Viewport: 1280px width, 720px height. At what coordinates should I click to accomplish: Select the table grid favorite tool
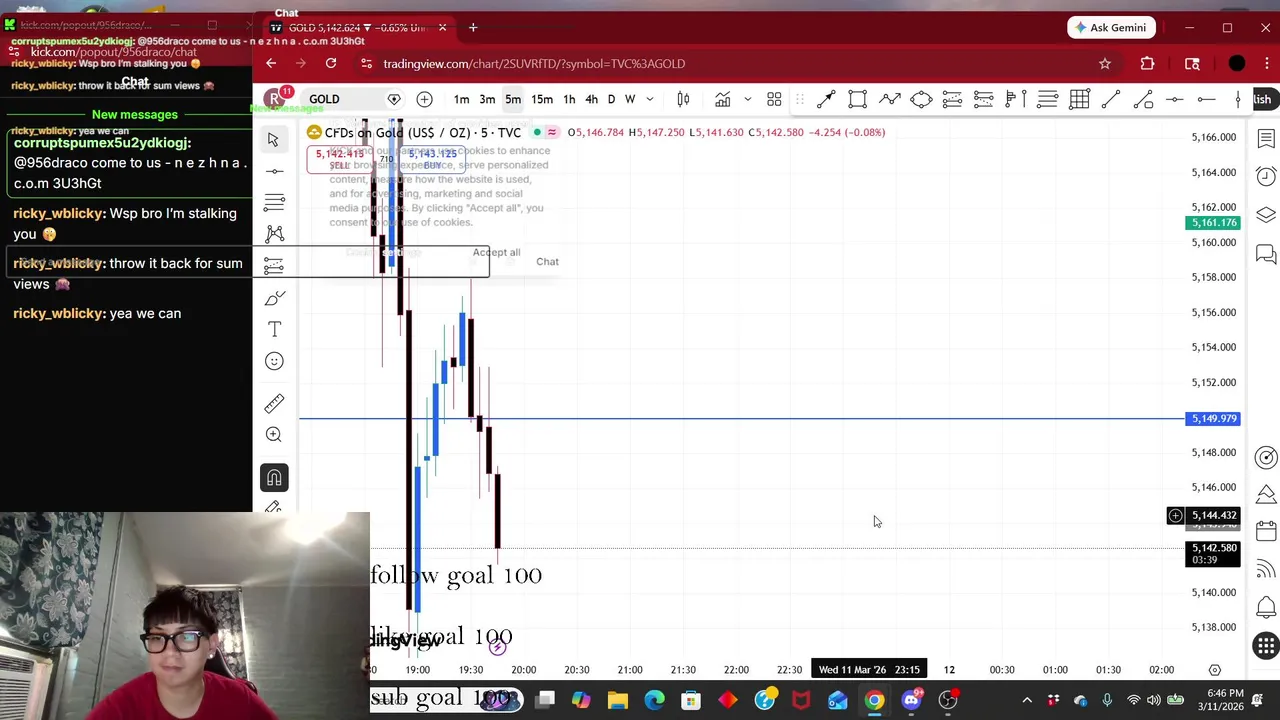(x=1079, y=99)
